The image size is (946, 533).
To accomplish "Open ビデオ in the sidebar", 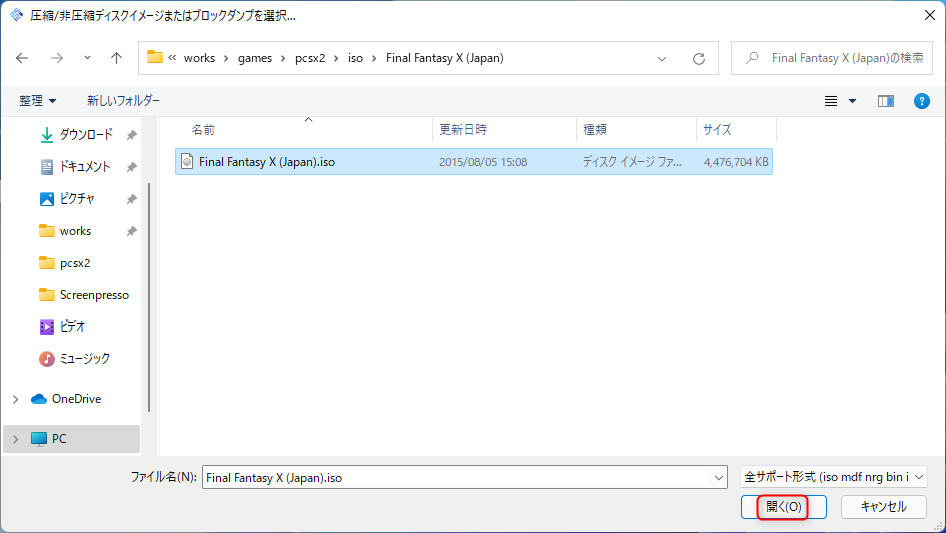I will 72,327.
